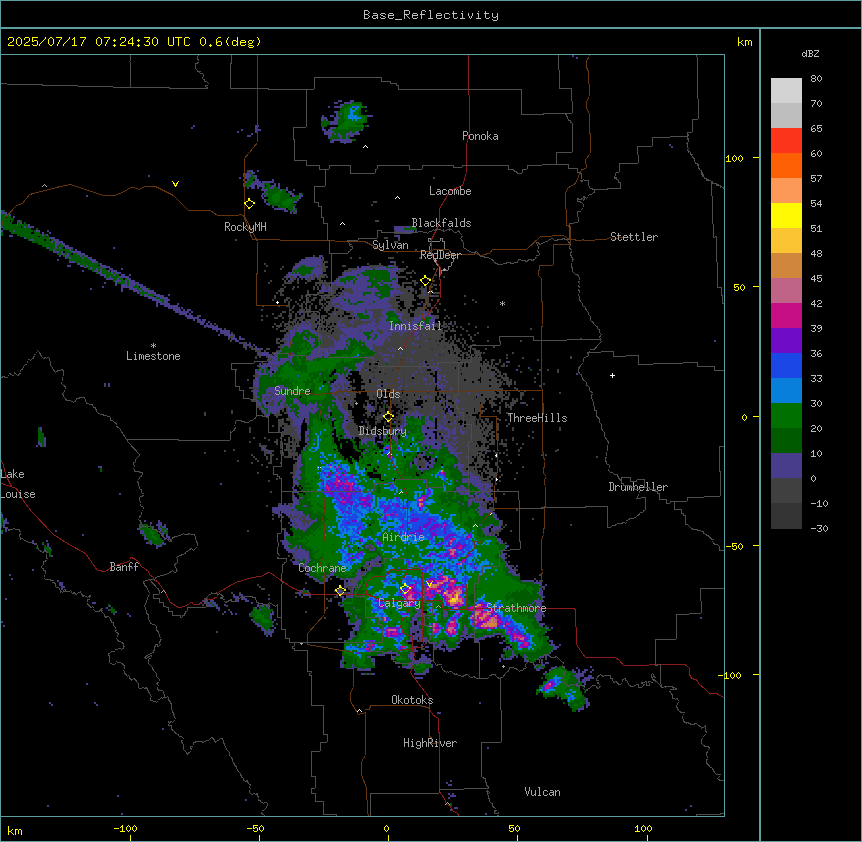
Task: Click the dBZ legend heading
Action: [x=810, y=53]
